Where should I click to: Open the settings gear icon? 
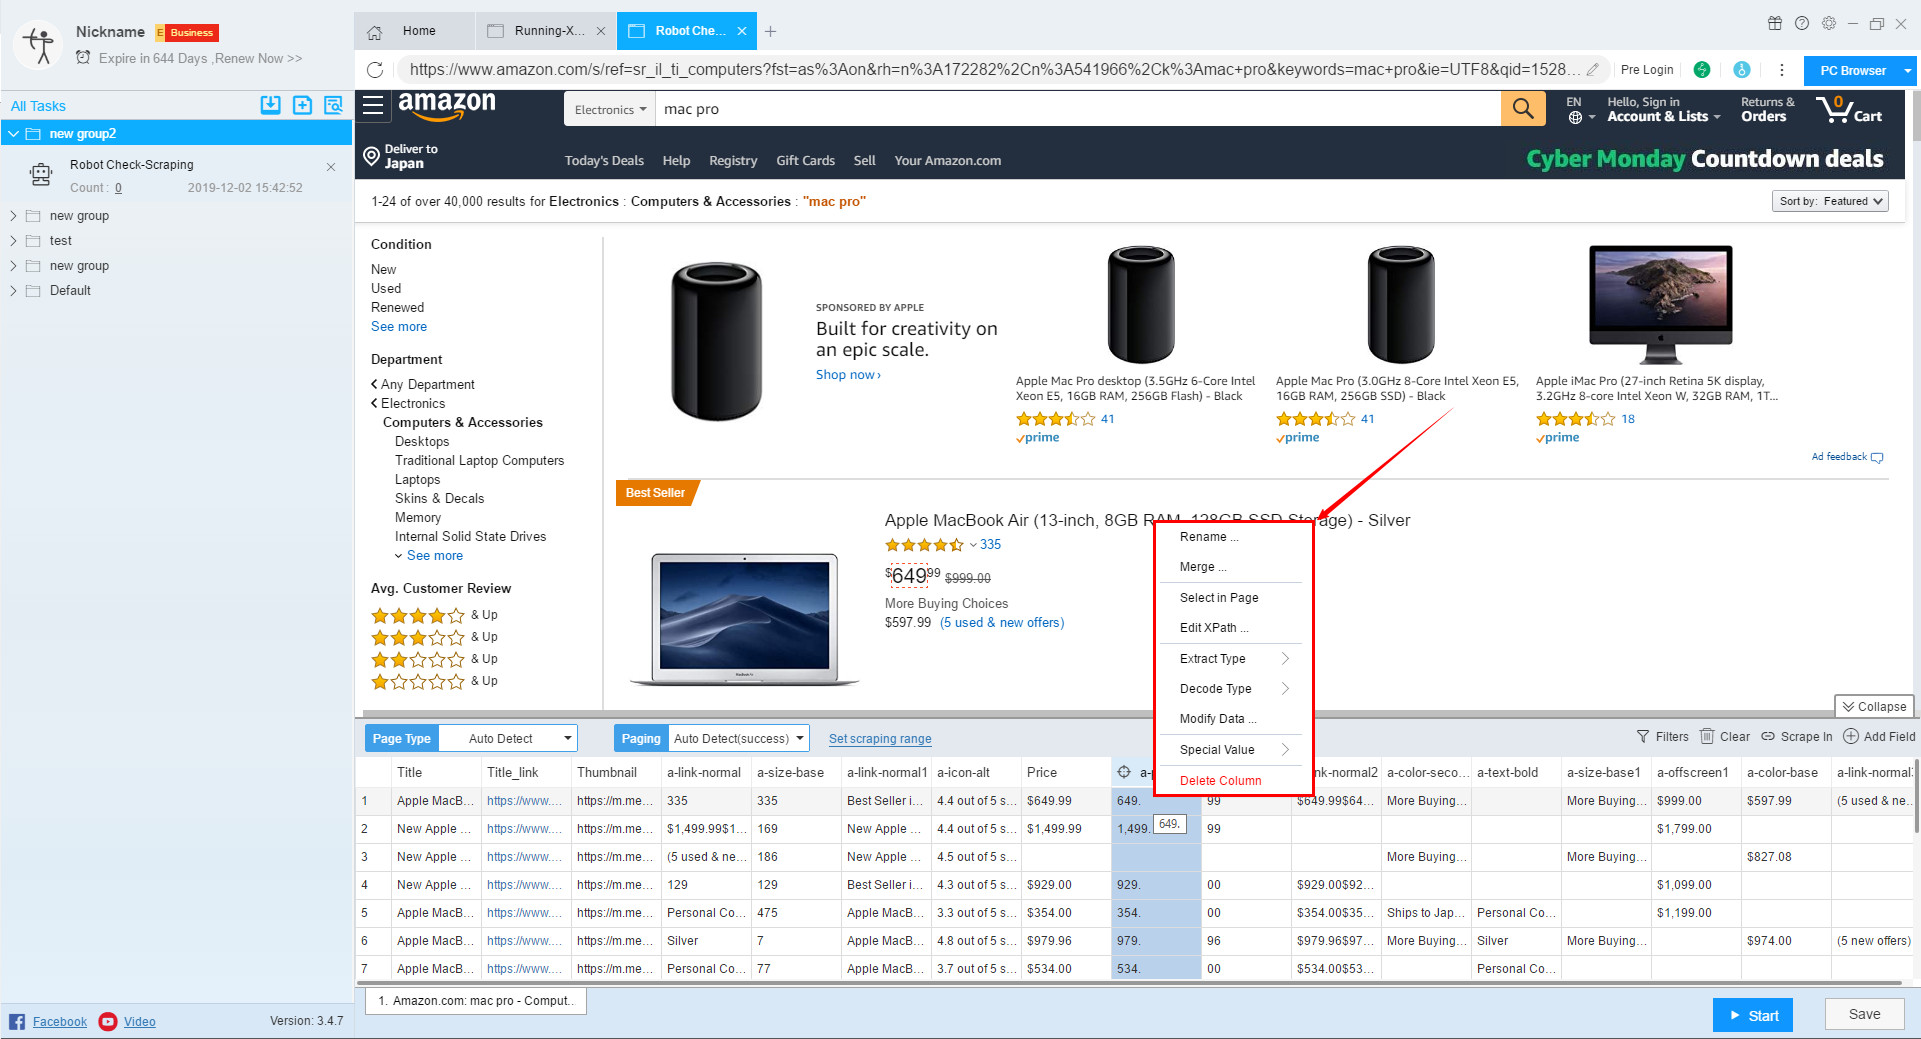coord(1829,24)
